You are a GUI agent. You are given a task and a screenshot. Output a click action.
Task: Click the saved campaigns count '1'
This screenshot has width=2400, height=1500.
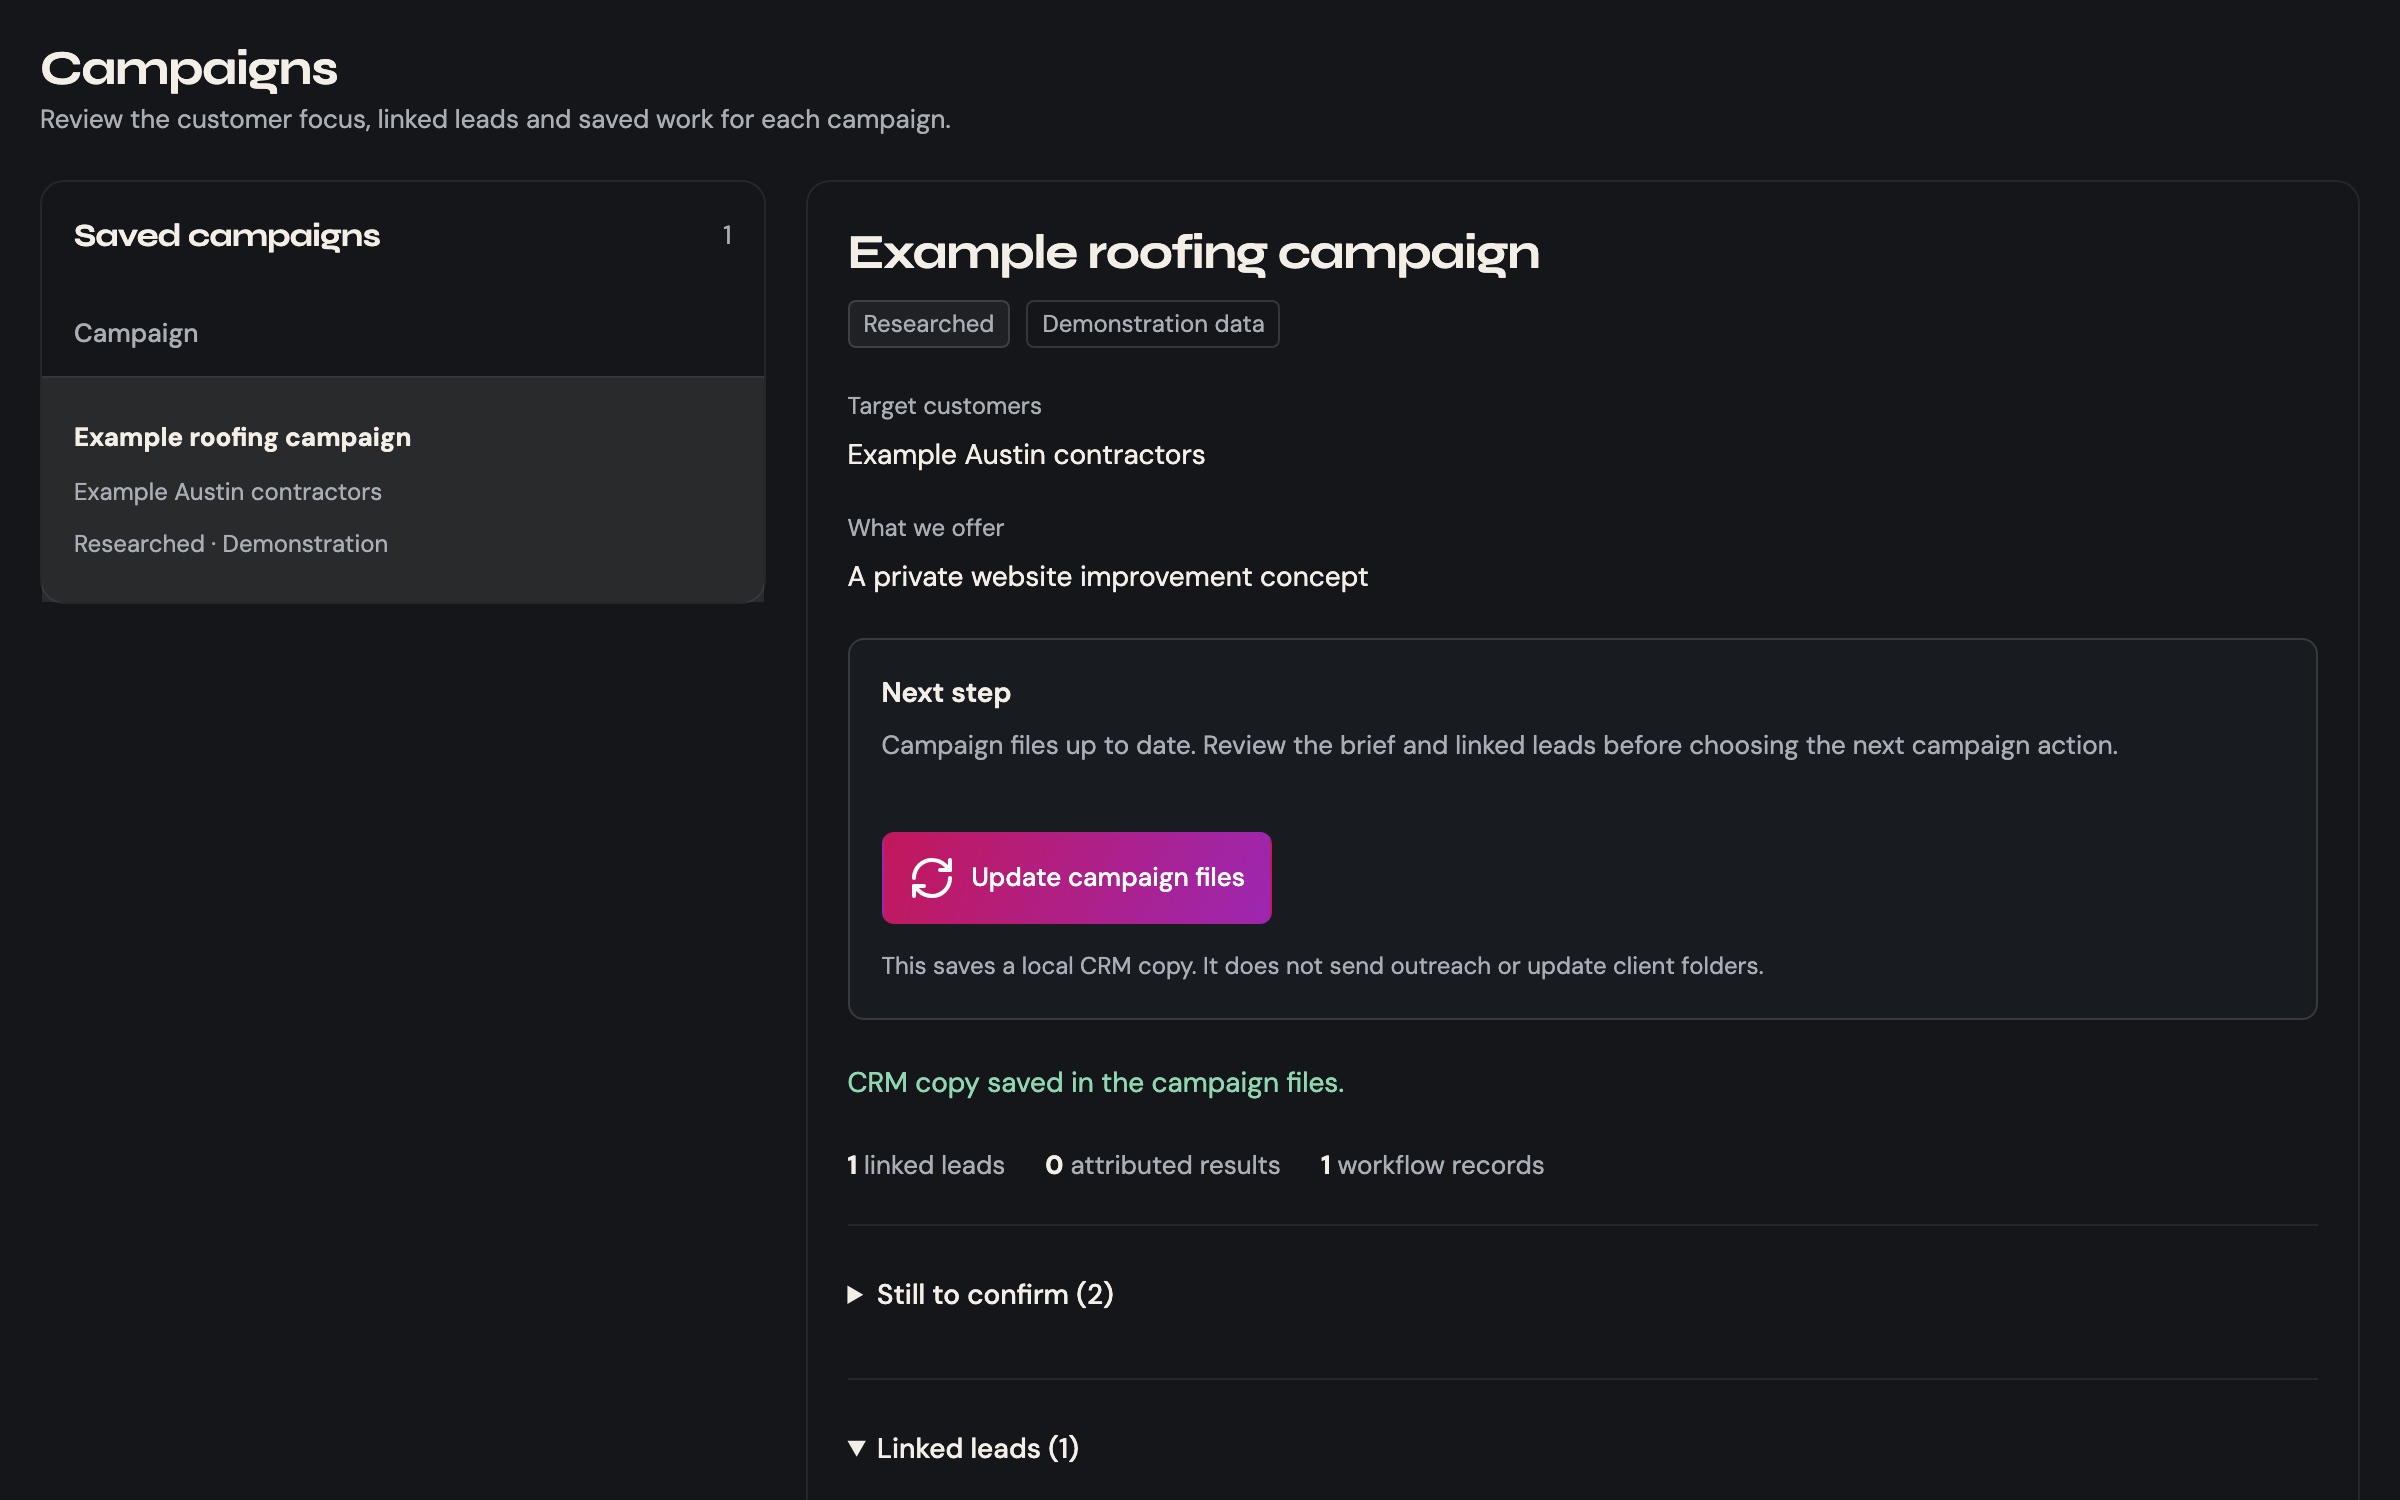pyautogui.click(x=727, y=235)
